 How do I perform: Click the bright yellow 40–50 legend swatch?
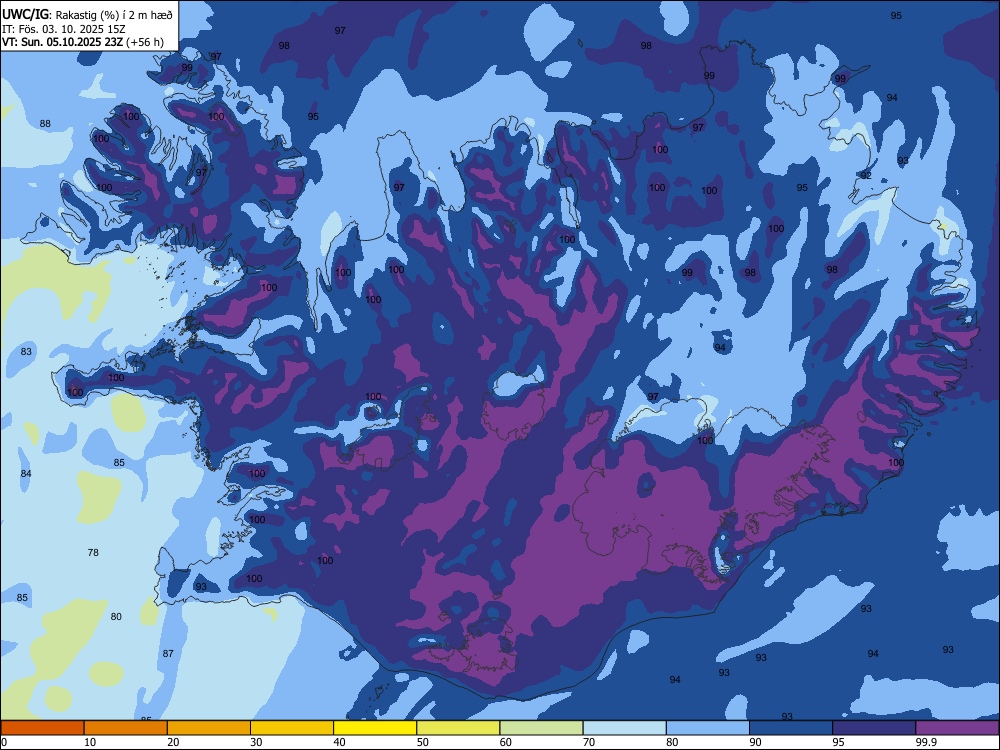375,728
